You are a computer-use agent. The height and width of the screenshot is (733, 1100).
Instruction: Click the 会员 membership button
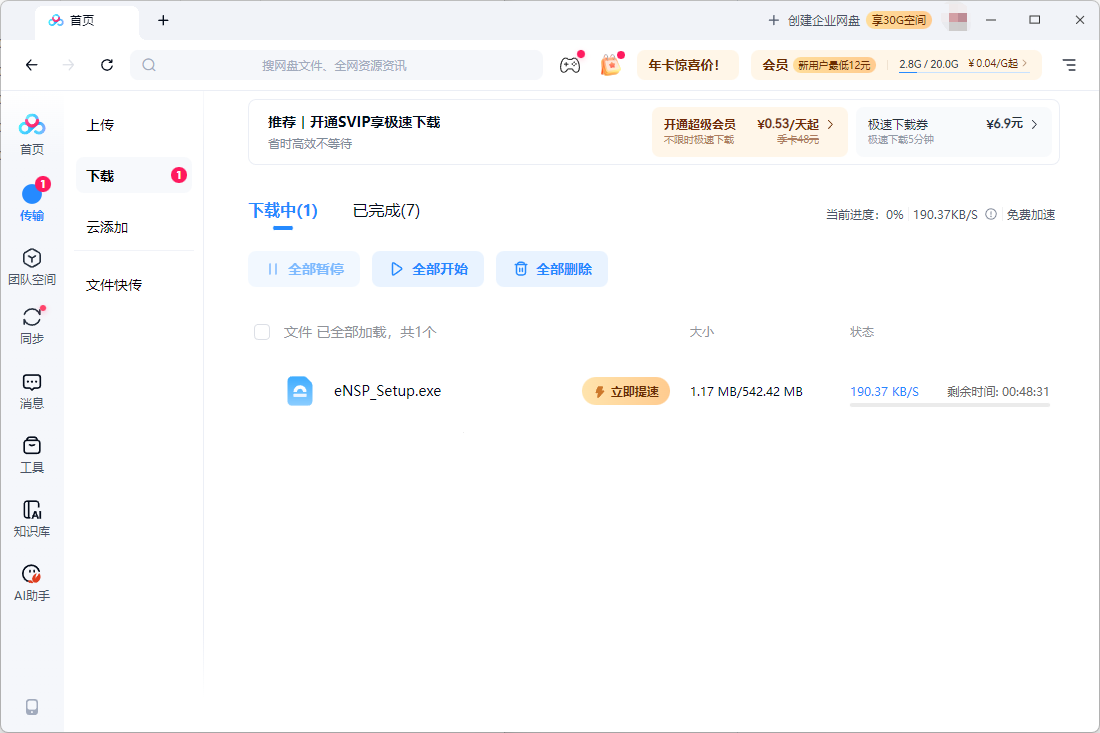pos(775,65)
